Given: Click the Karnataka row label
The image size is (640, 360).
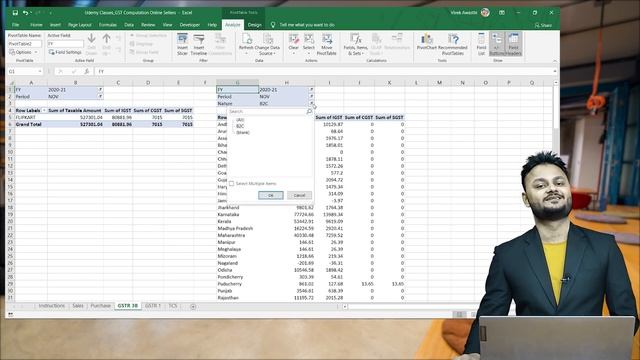Looking at the screenshot, I should tap(228, 214).
